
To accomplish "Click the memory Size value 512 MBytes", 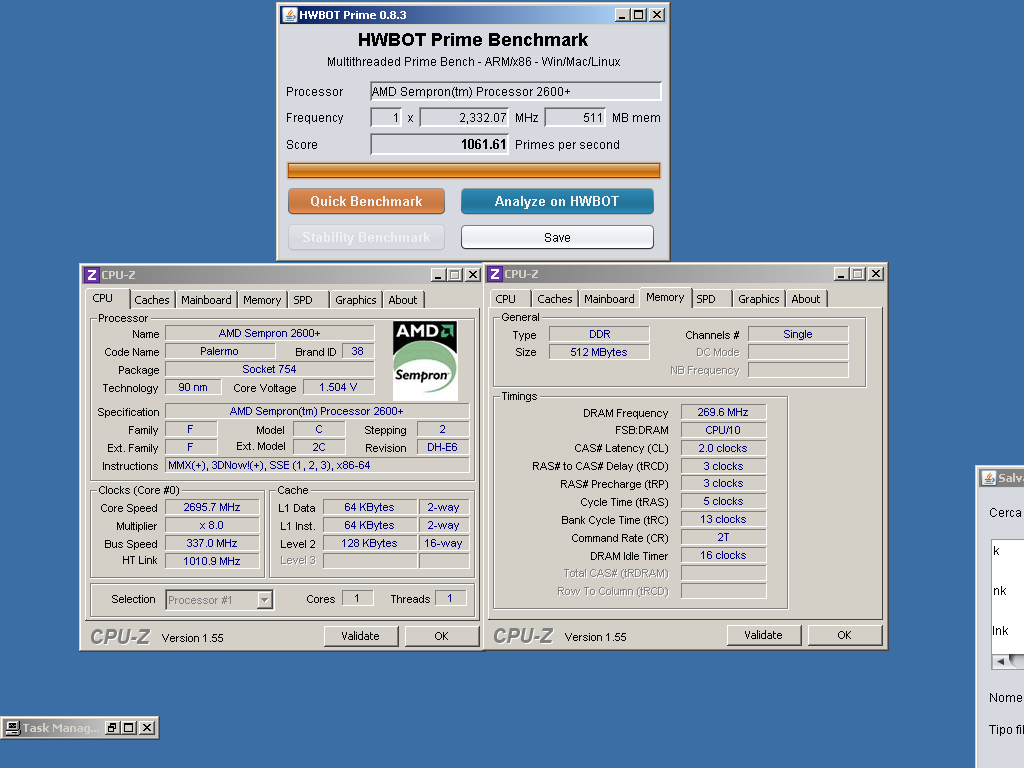I will (x=599, y=352).
